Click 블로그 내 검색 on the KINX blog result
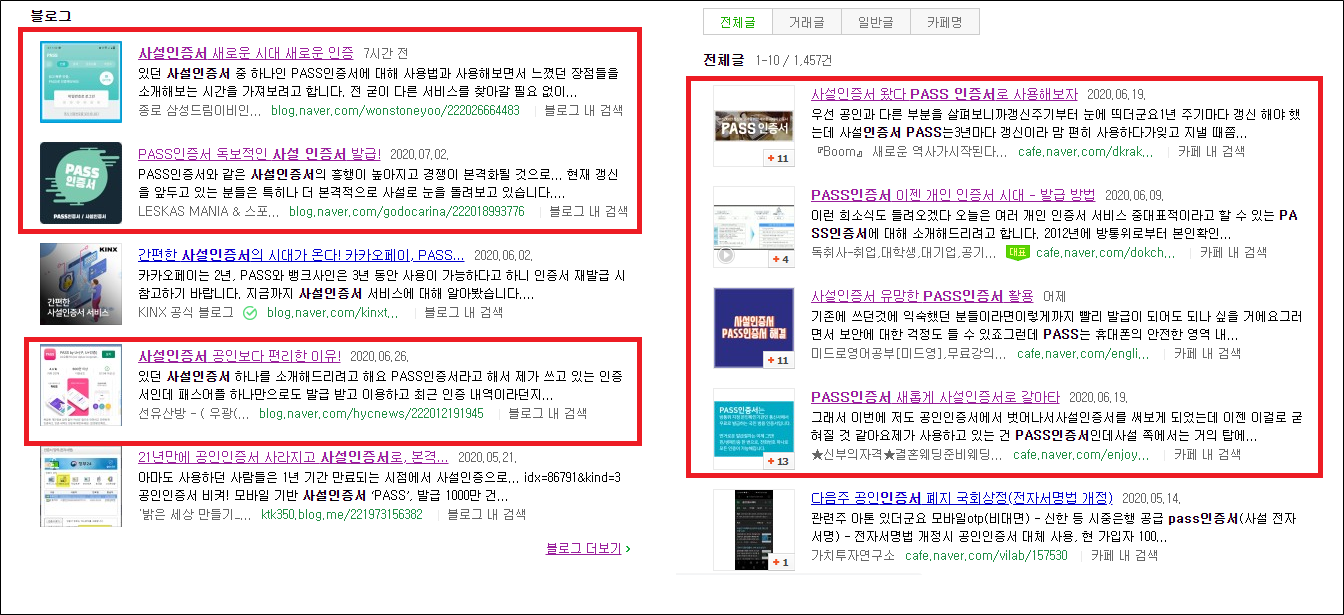The width and height of the screenshot is (1344, 615). pyautogui.click(x=463, y=313)
